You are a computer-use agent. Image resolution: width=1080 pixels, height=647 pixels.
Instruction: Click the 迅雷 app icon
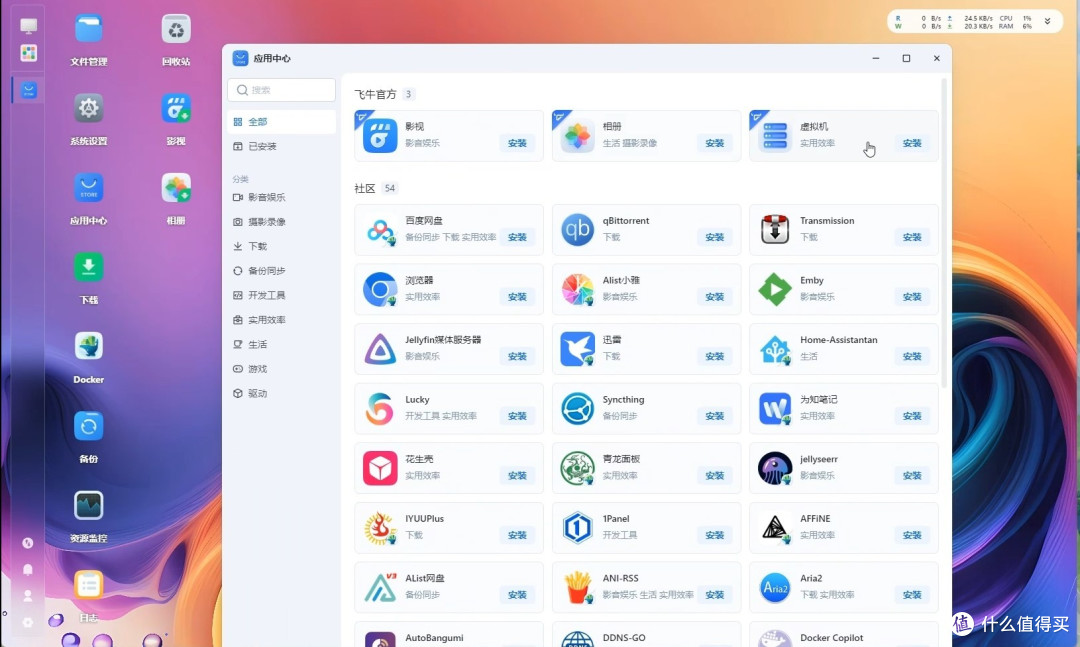pos(577,349)
